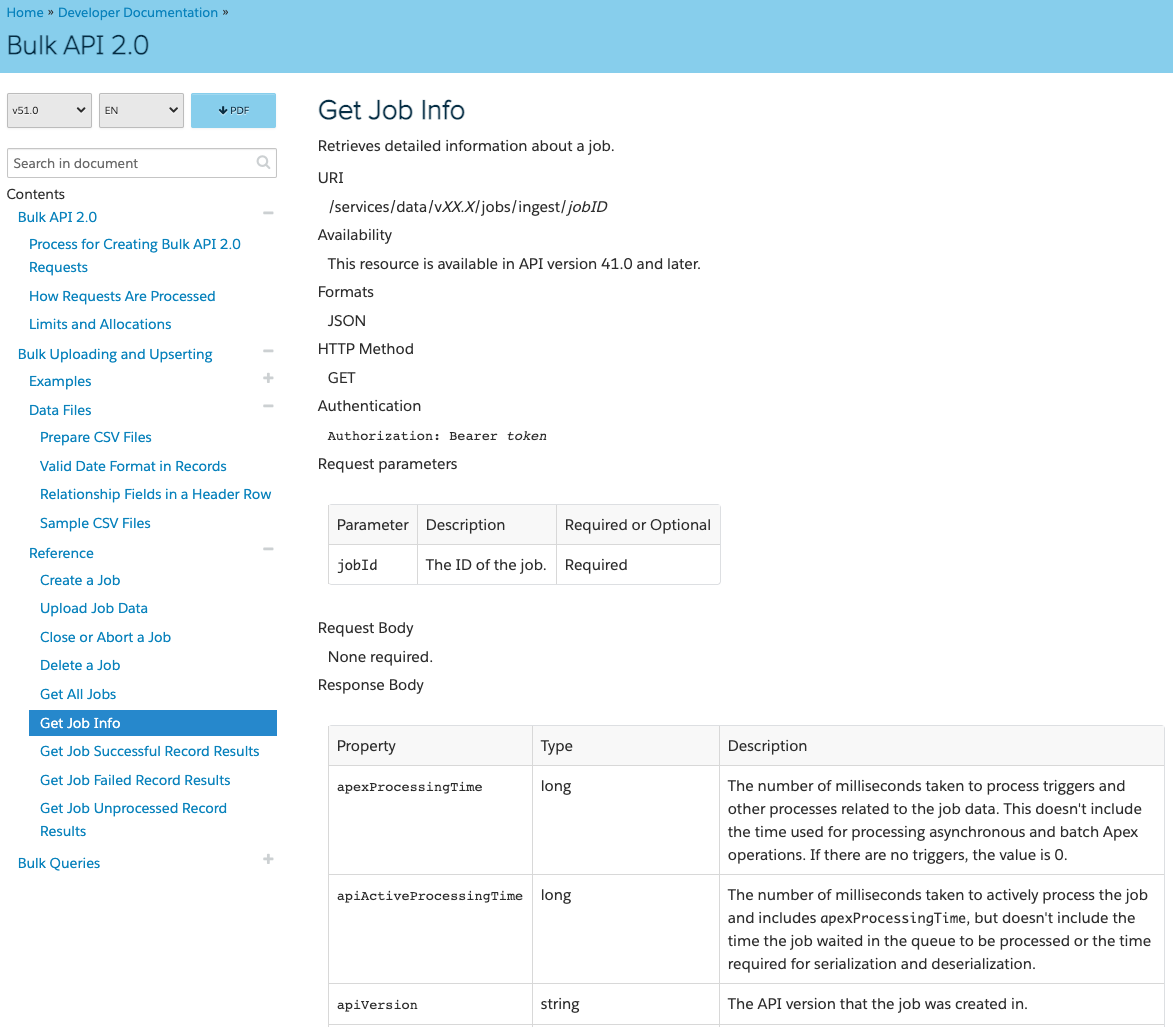Image resolution: width=1173 pixels, height=1027 pixels.
Task: Select Get All Jobs in the contents tree
Action: pos(77,693)
